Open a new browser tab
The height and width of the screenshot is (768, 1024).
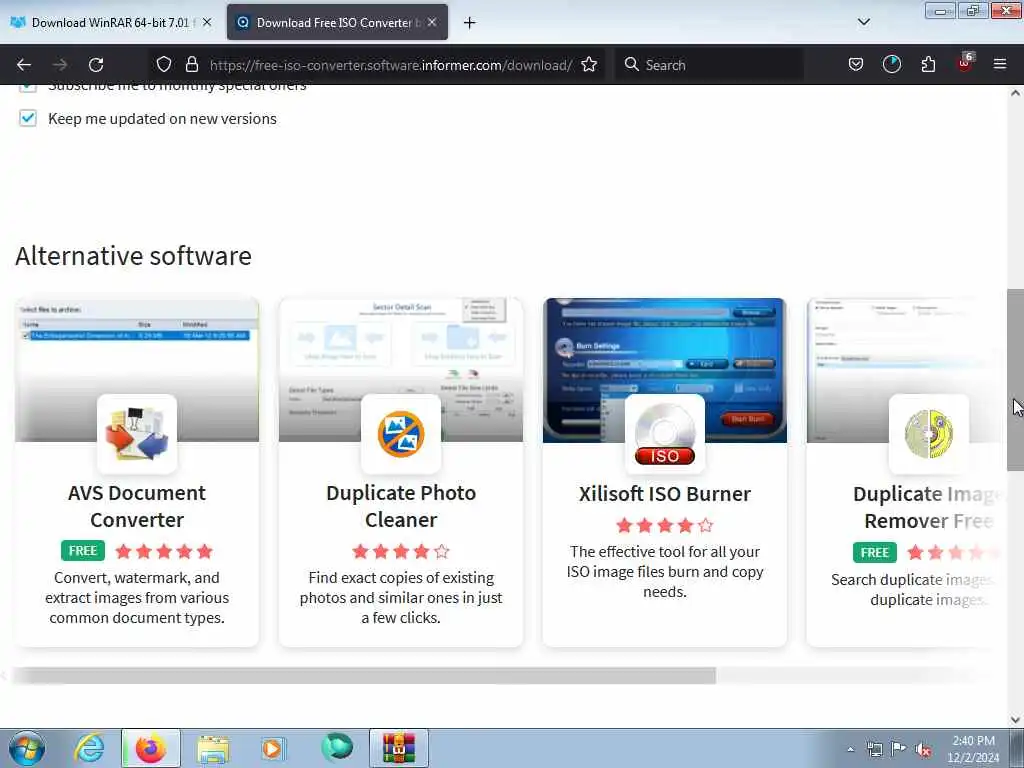(x=469, y=23)
